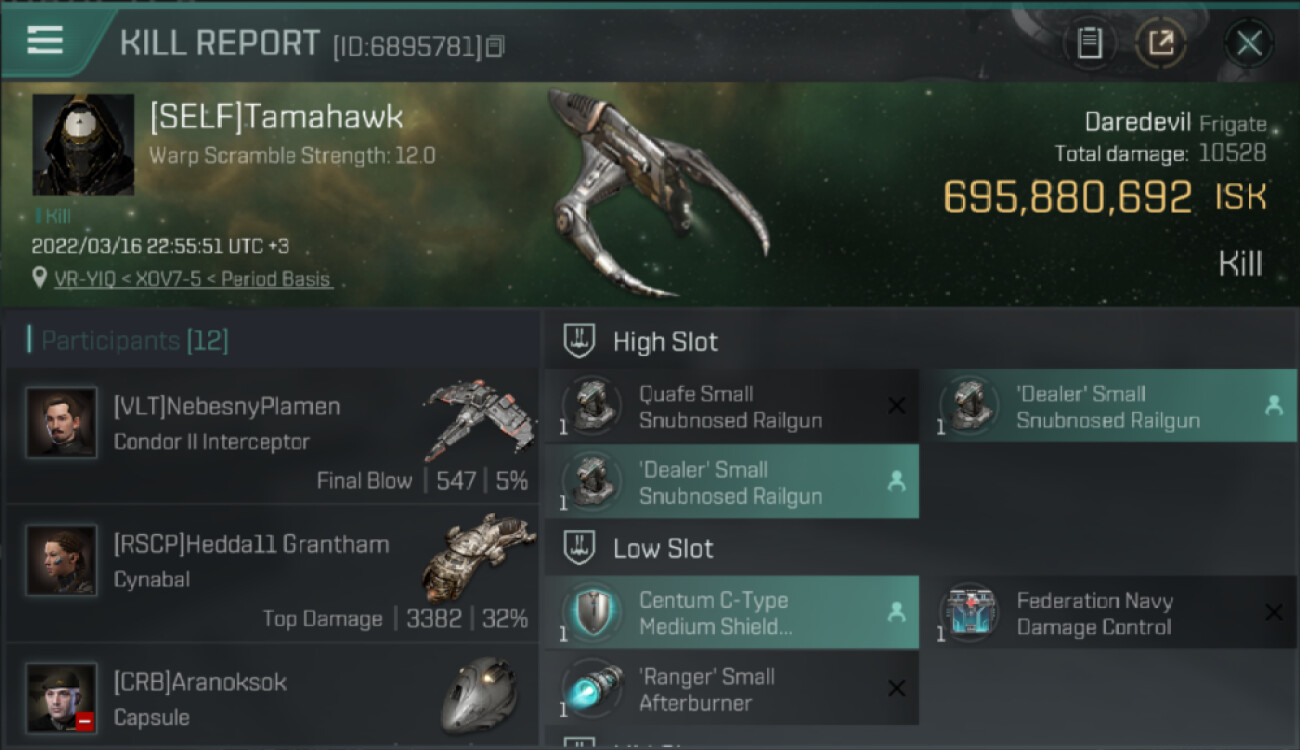The height and width of the screenshot is (750, 1300).
Task: Select the Quafe Small Snubnosed Railgun icon
Action: [592, 407]
